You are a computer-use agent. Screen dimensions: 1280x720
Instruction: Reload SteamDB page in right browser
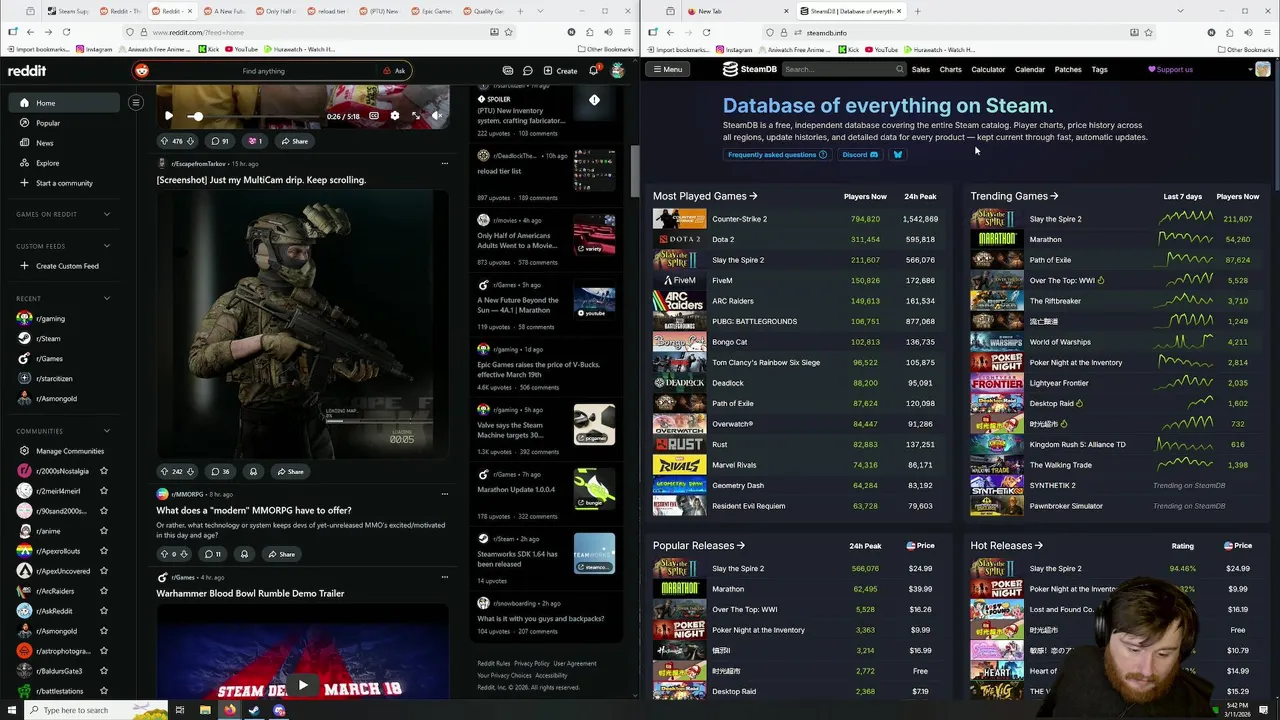coord(706,32)
